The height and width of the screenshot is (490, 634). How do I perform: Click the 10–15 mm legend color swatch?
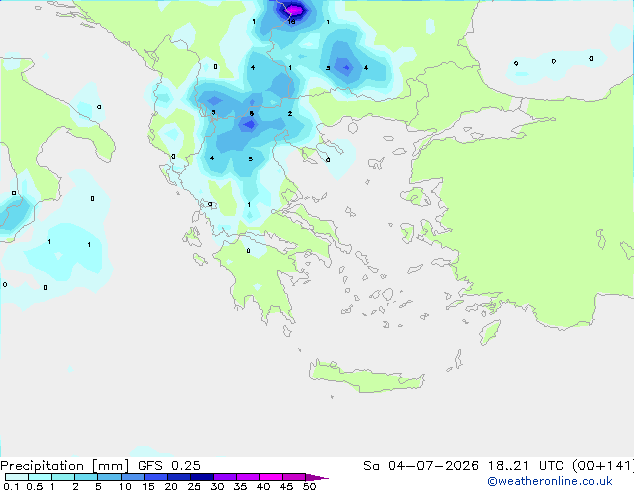[x=133, y=477]
